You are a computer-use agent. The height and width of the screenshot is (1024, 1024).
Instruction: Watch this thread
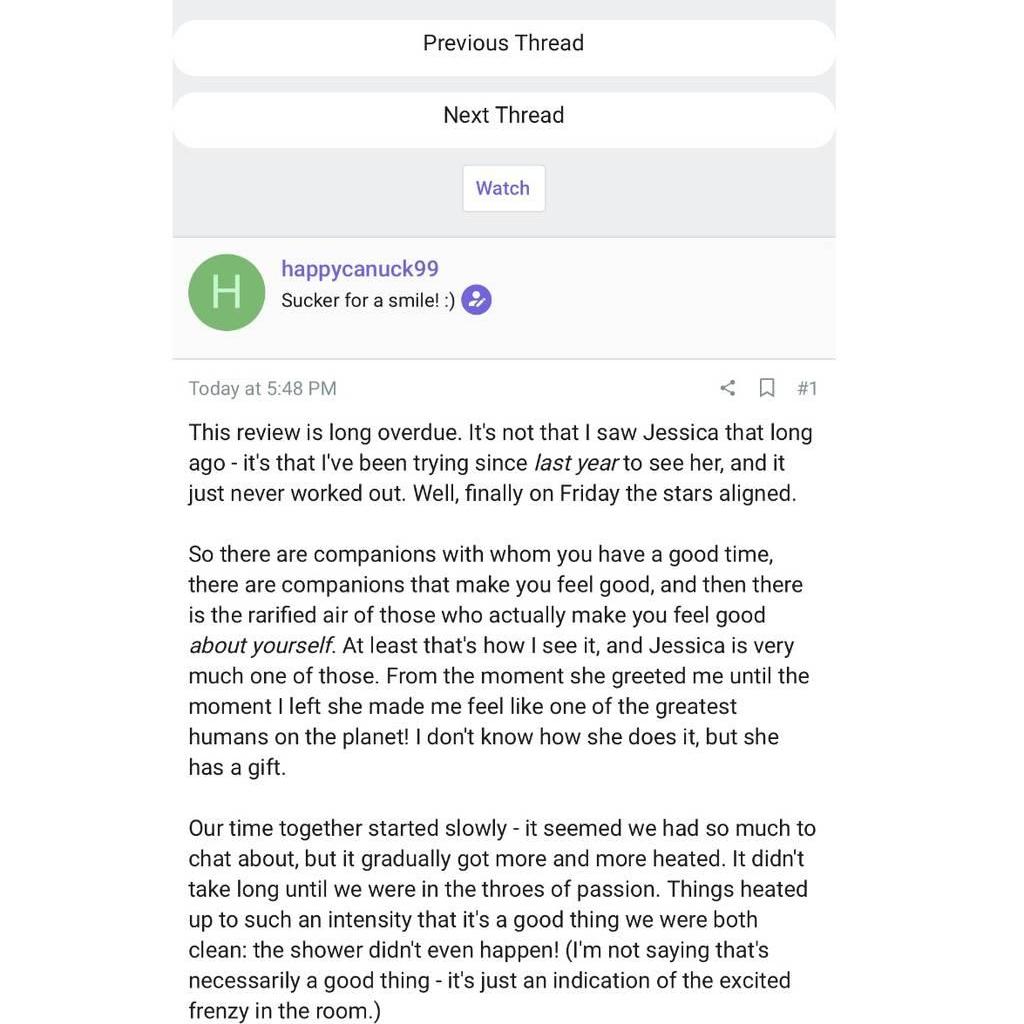503,188
